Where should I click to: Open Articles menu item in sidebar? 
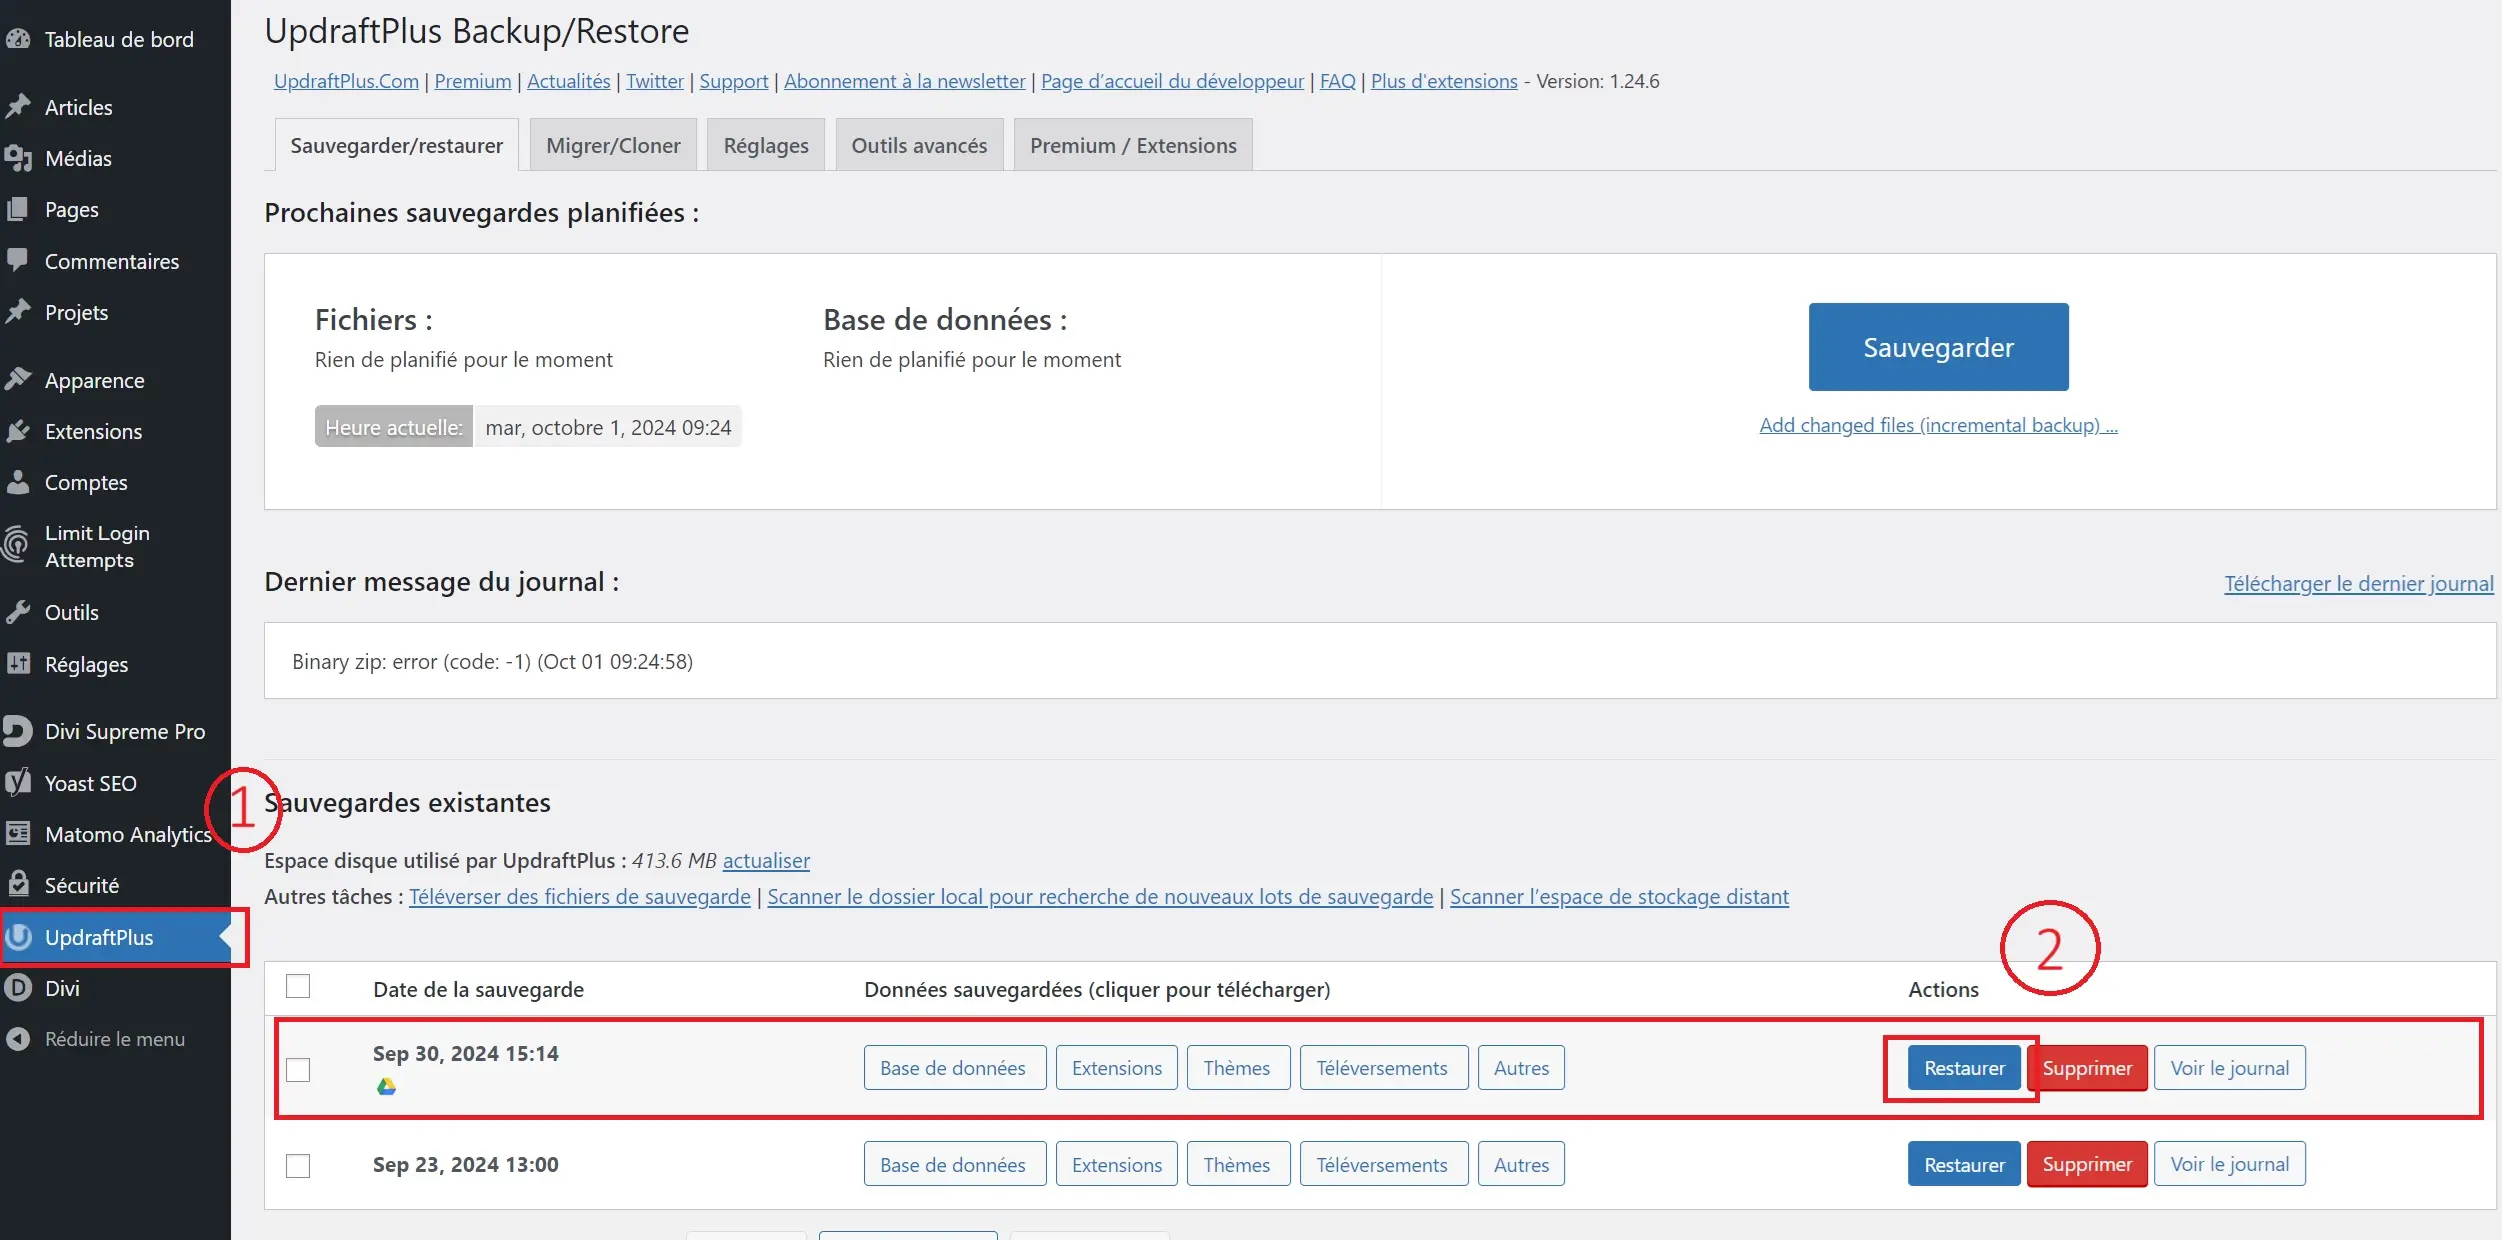coord(115,107)
